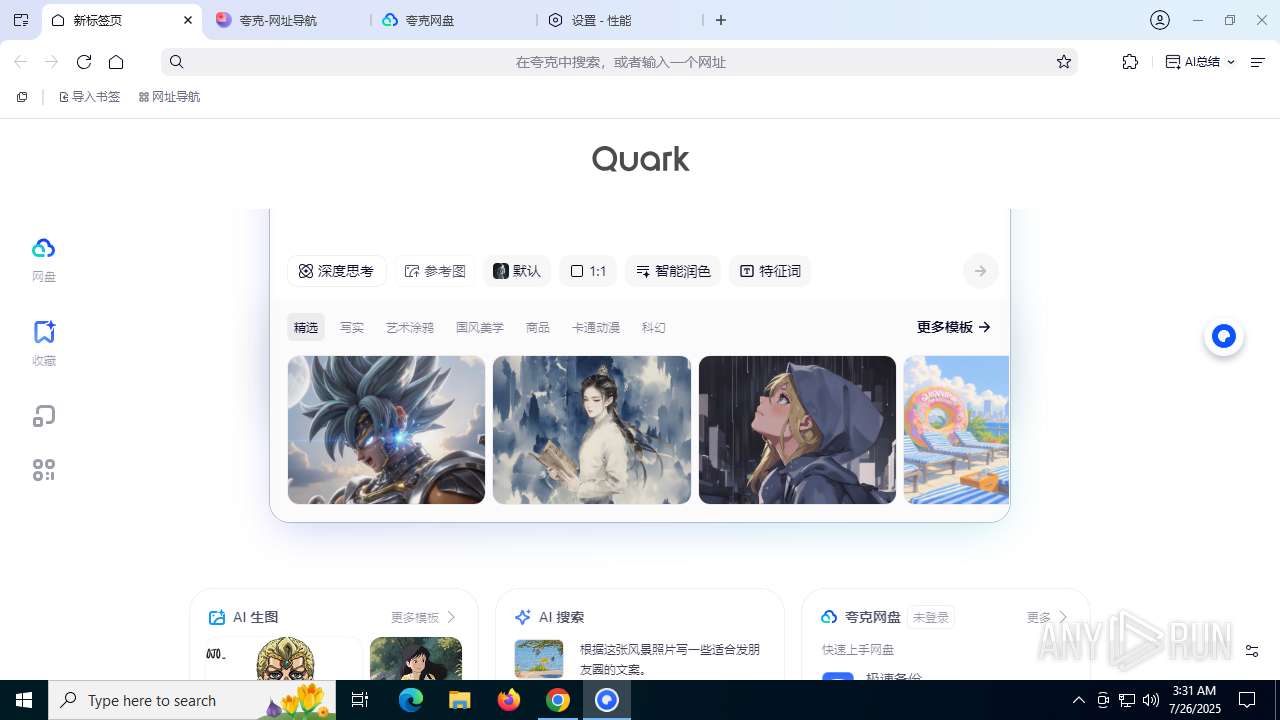Open 网址导航 bookmark link

pos(169,97)
